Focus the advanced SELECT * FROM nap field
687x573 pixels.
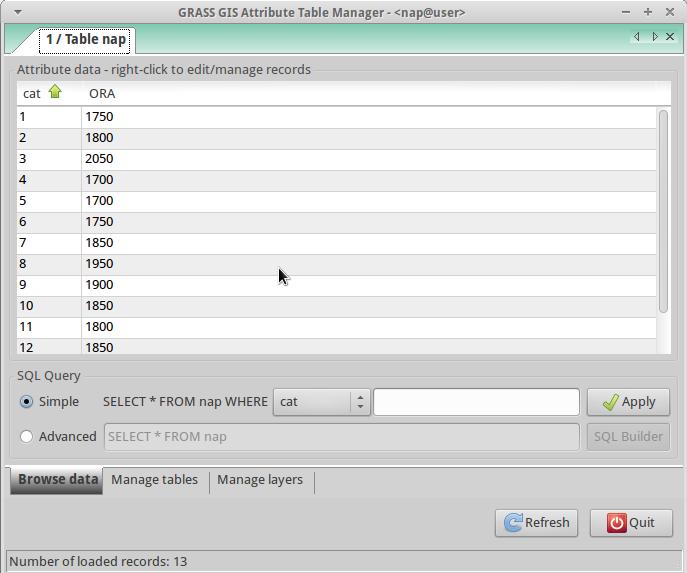pyautogui.click(x=342, y=437)
